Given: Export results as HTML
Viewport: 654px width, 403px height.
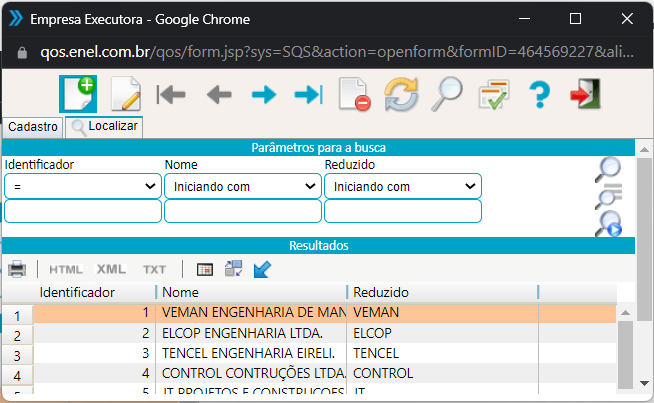Looking at the screenshot, I should click(x=66, y=269).
